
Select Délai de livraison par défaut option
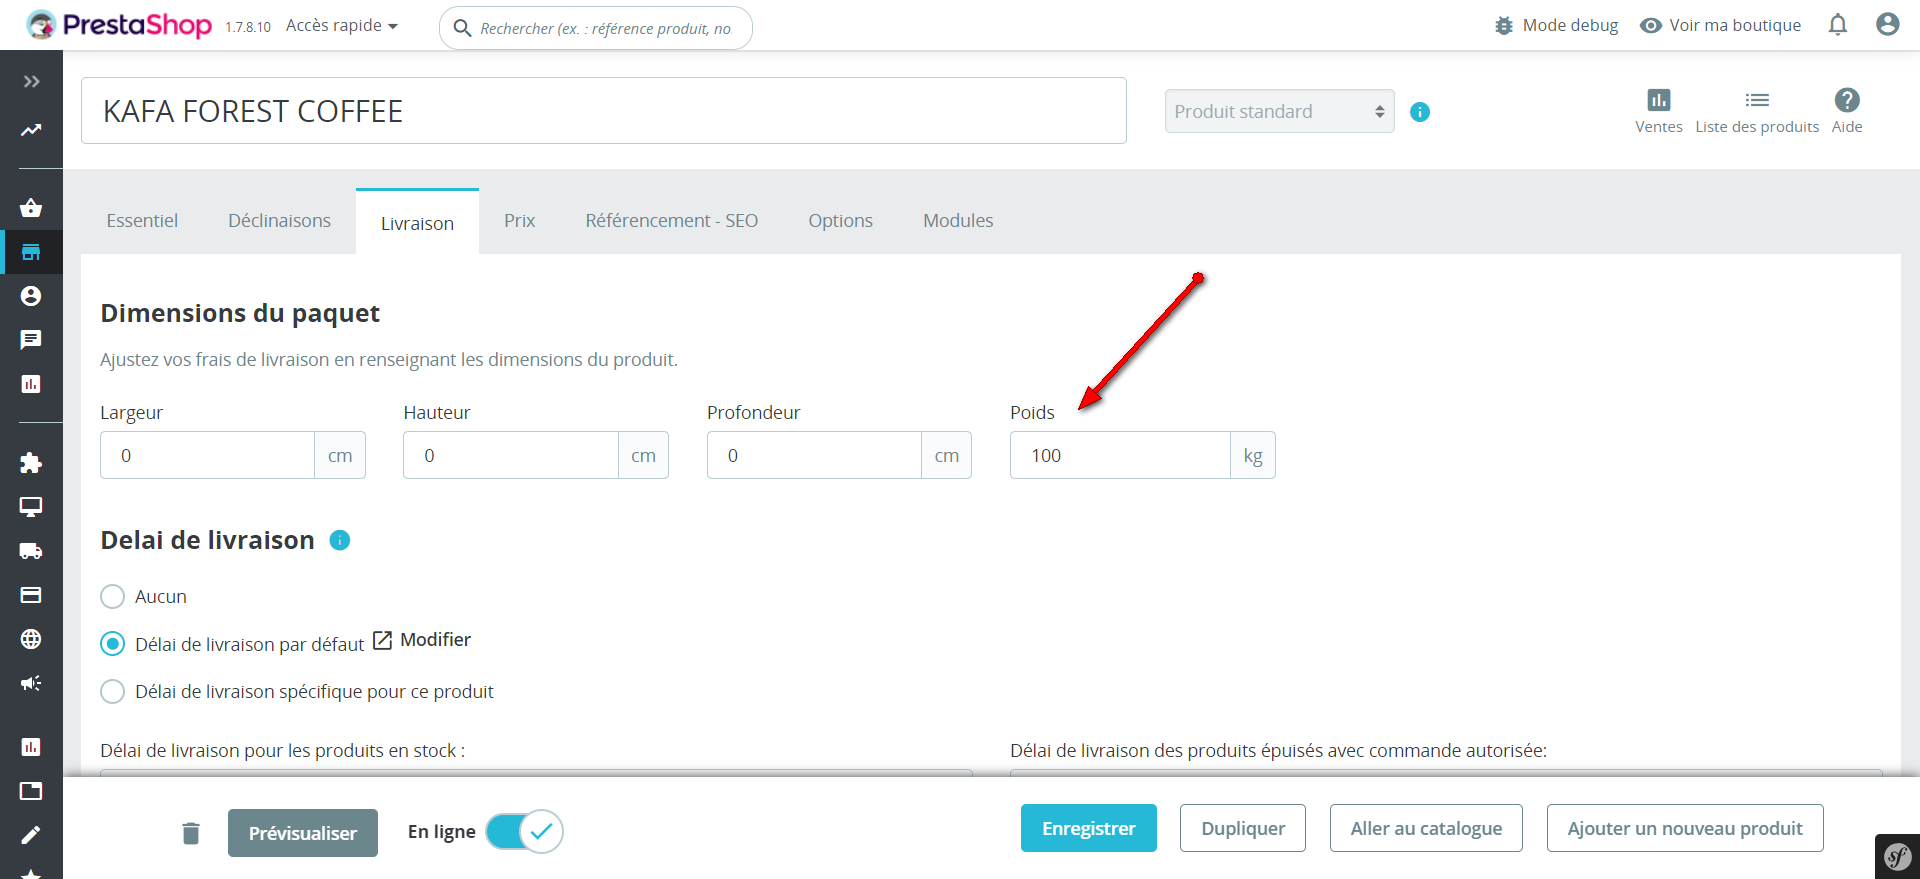pyautogui.click(x=113, y=644)
